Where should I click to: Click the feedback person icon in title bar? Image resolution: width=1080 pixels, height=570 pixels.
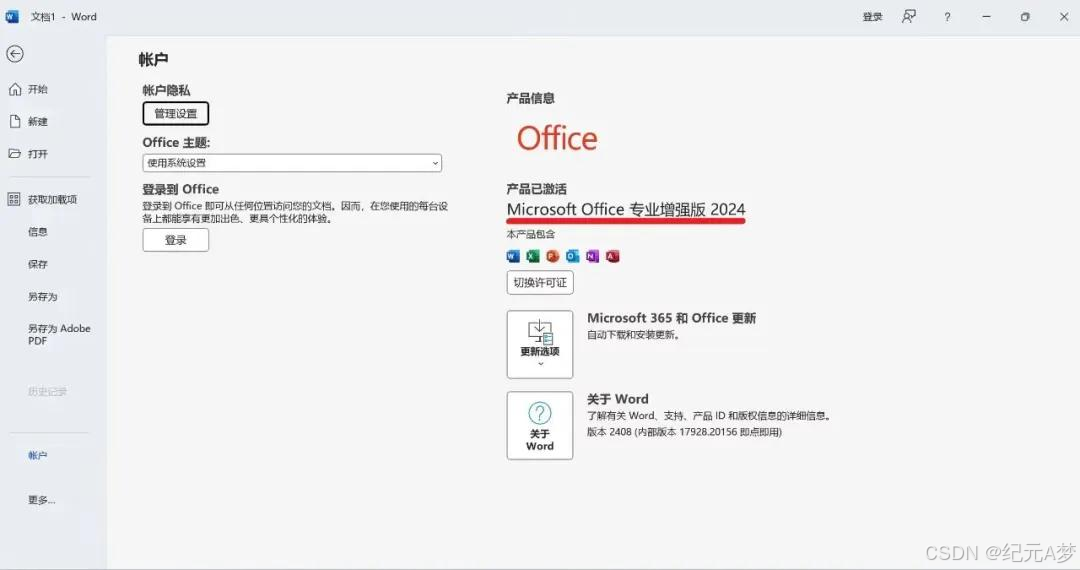(x=909, y=17)
